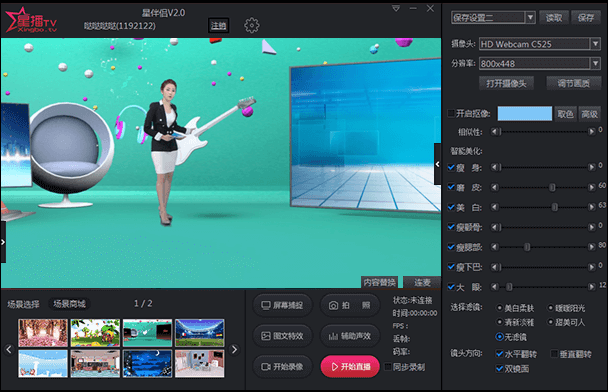608x392 pixels.
Task: Open the 摄像头 HD Webcam C525 dropdown
Action: (596, 44)
